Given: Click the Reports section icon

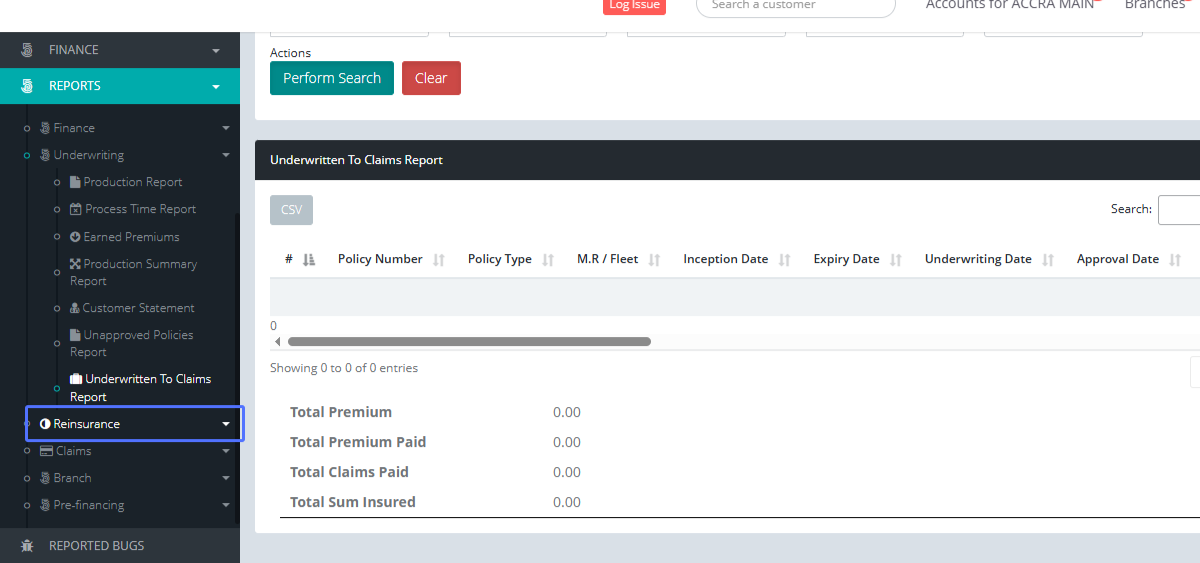Looking at the screenshot, I should (27, 86).
